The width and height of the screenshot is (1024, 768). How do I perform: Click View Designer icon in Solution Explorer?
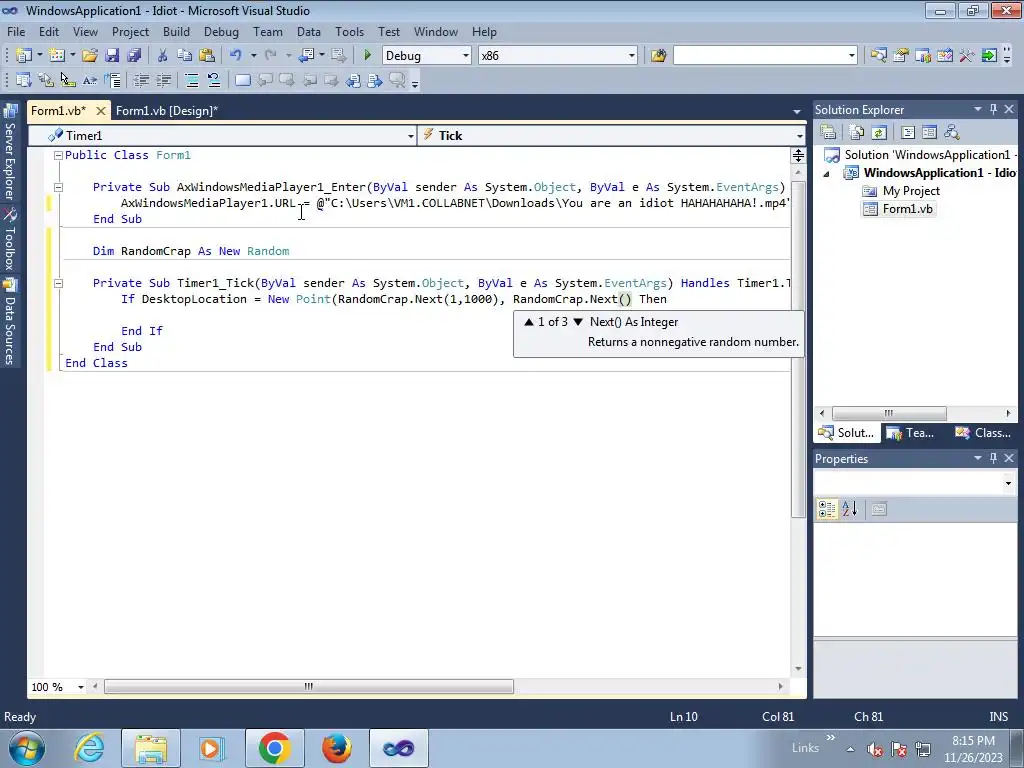click(x=929, y=133)
